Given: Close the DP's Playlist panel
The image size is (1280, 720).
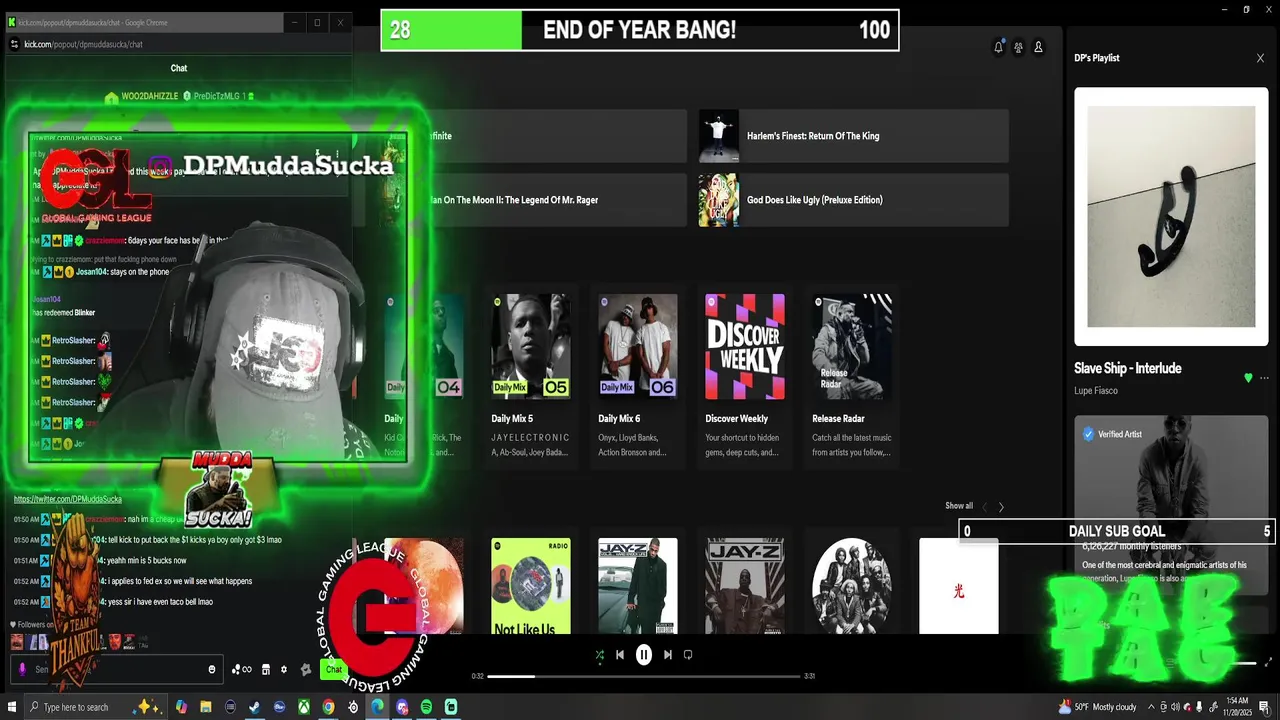Looking at the screenshot, I should [1260, 58].
